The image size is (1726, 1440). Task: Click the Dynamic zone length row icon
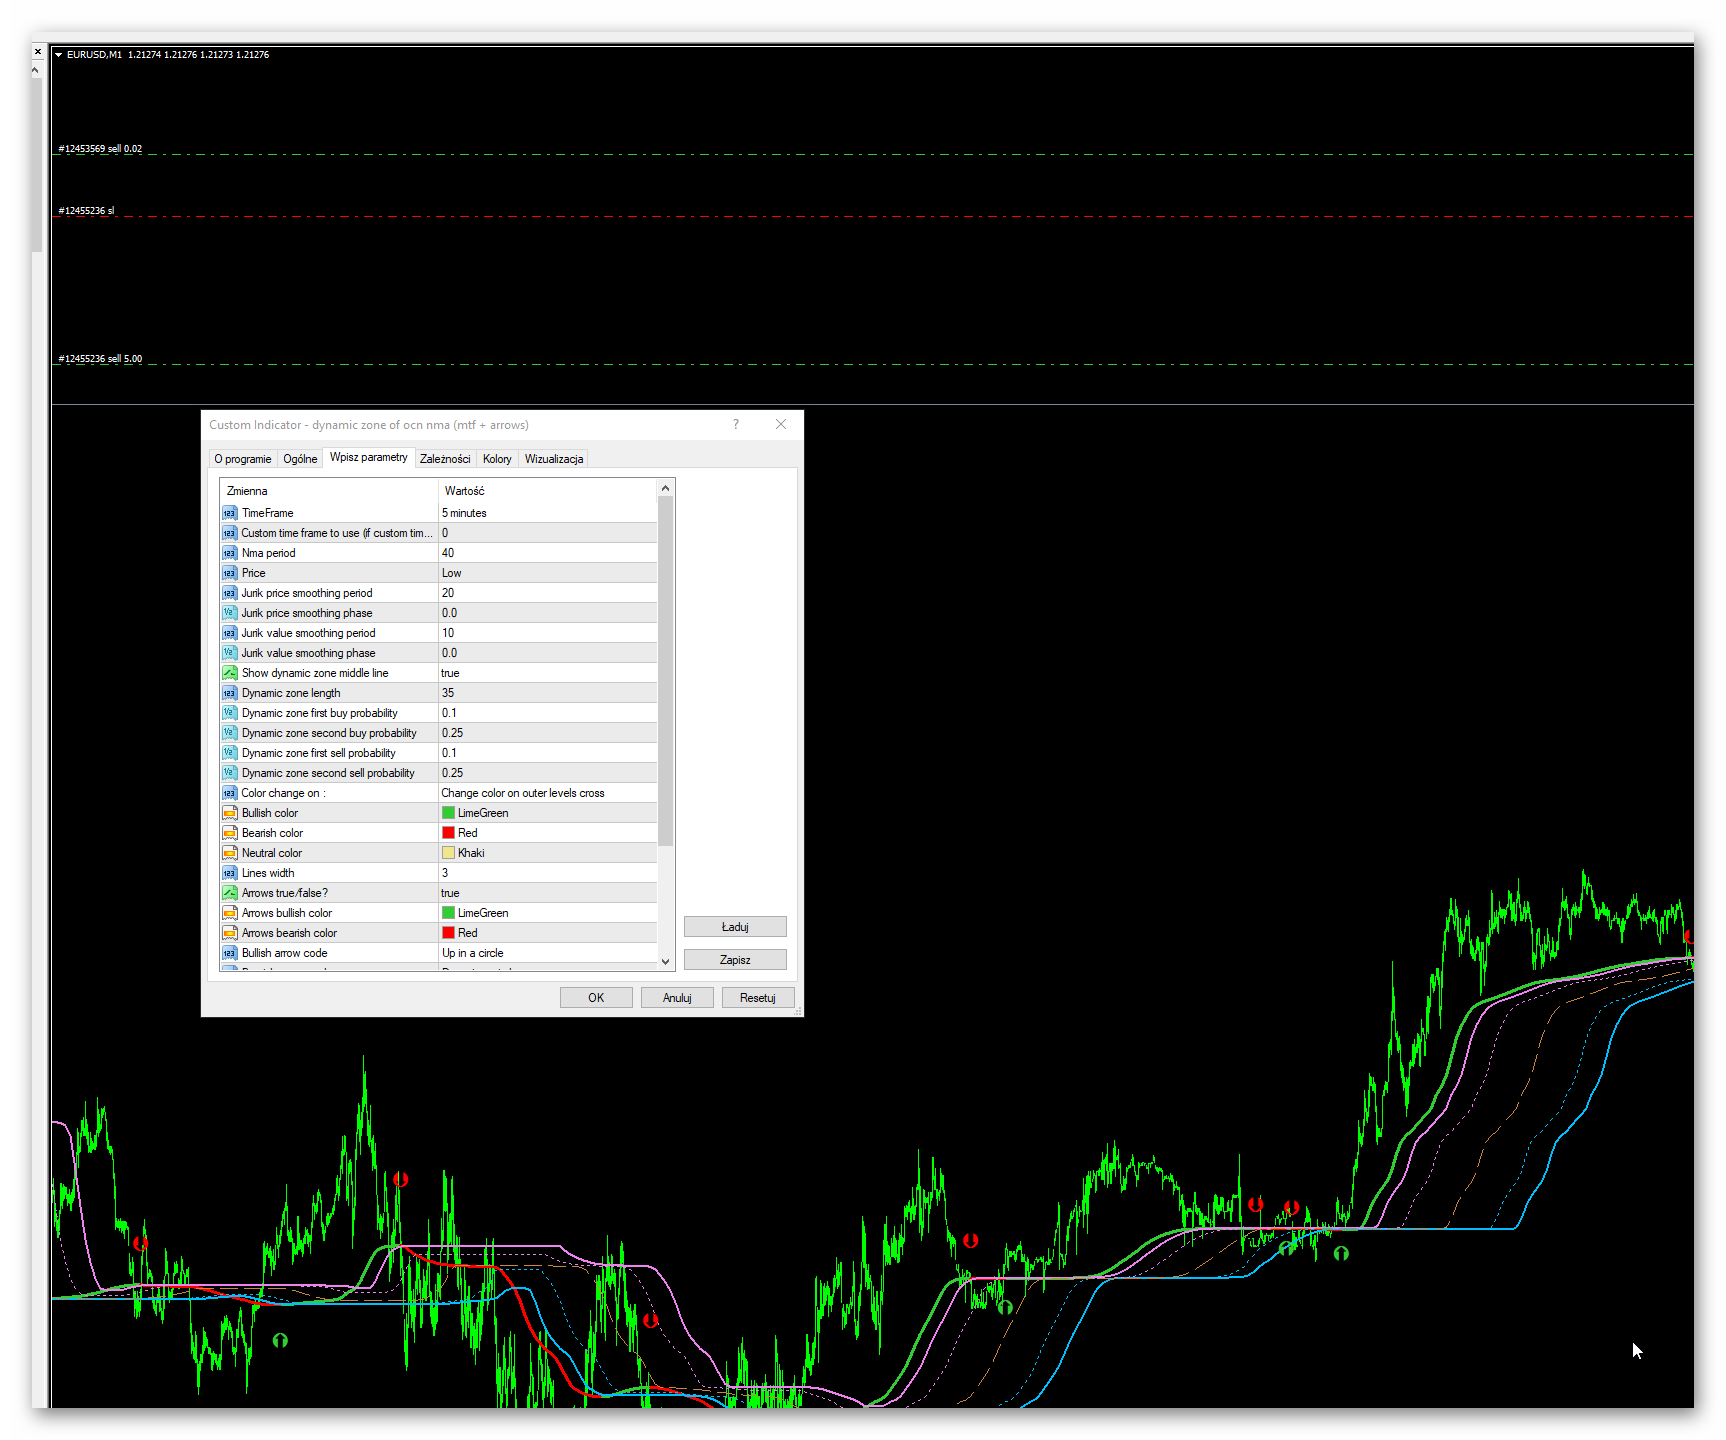click(x=229, y=693)
